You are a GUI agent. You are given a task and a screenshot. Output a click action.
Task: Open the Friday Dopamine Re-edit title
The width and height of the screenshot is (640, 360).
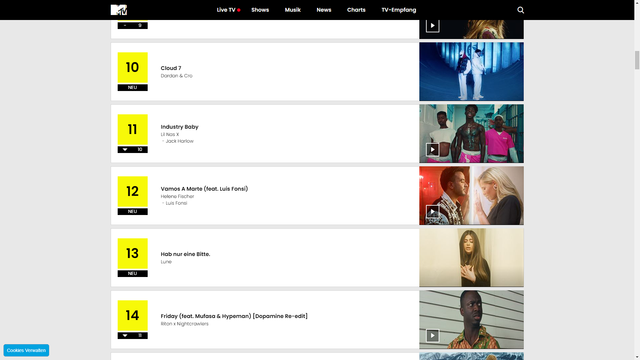point(234,316)
